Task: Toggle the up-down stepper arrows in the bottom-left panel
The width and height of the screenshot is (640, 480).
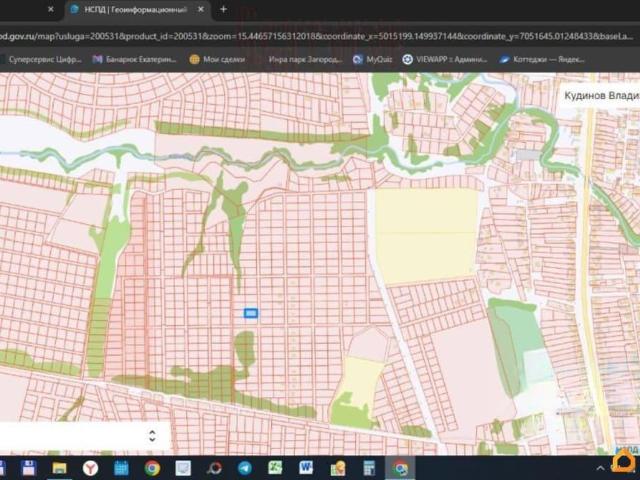Action: 152,436
